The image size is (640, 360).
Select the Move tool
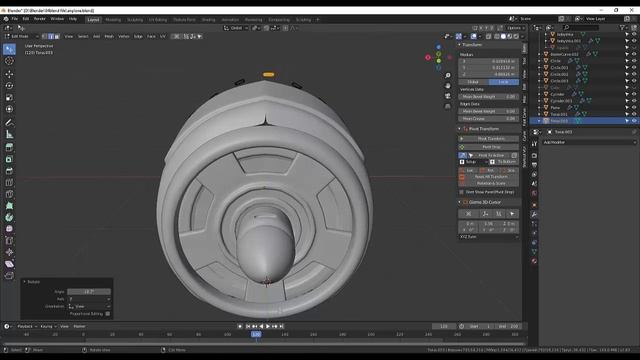point(9,74)
